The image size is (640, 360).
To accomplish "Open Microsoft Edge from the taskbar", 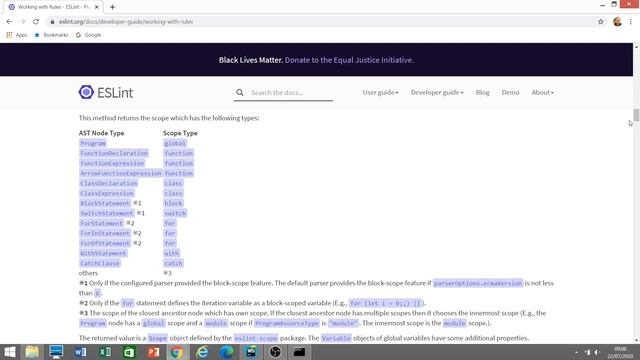I will (227, 352).
